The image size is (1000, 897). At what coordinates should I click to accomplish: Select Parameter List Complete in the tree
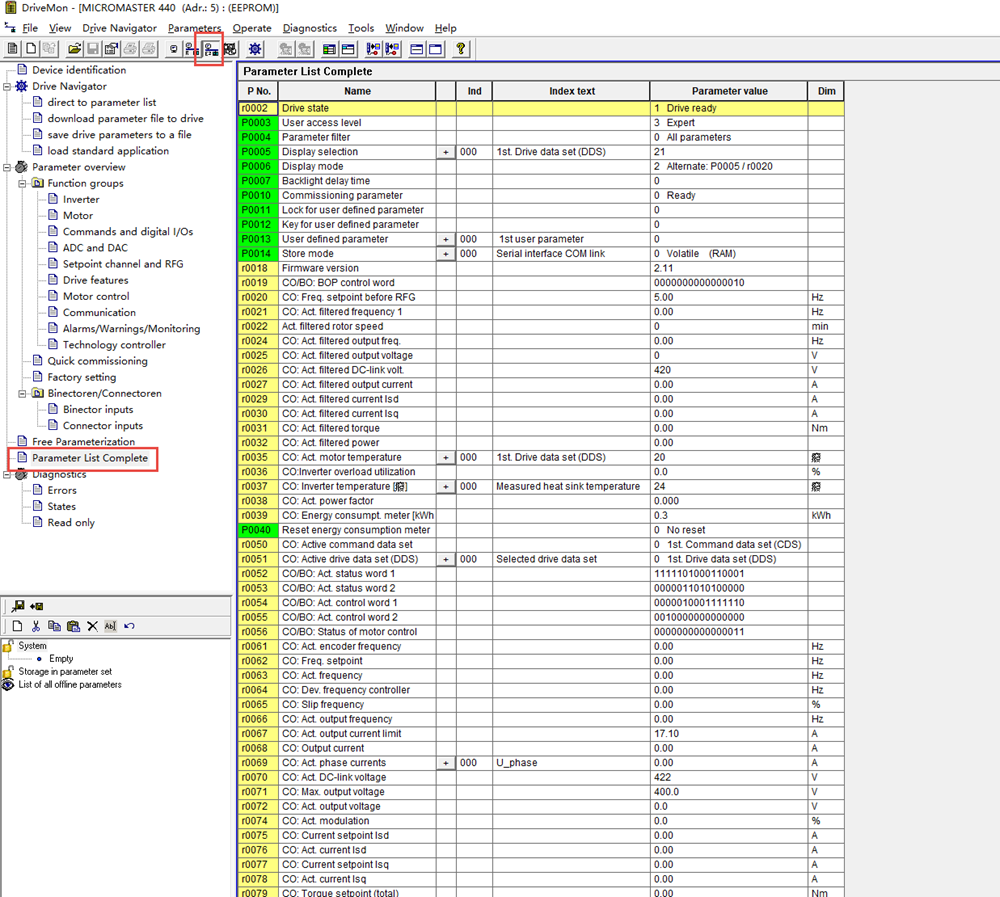[89, 458]
